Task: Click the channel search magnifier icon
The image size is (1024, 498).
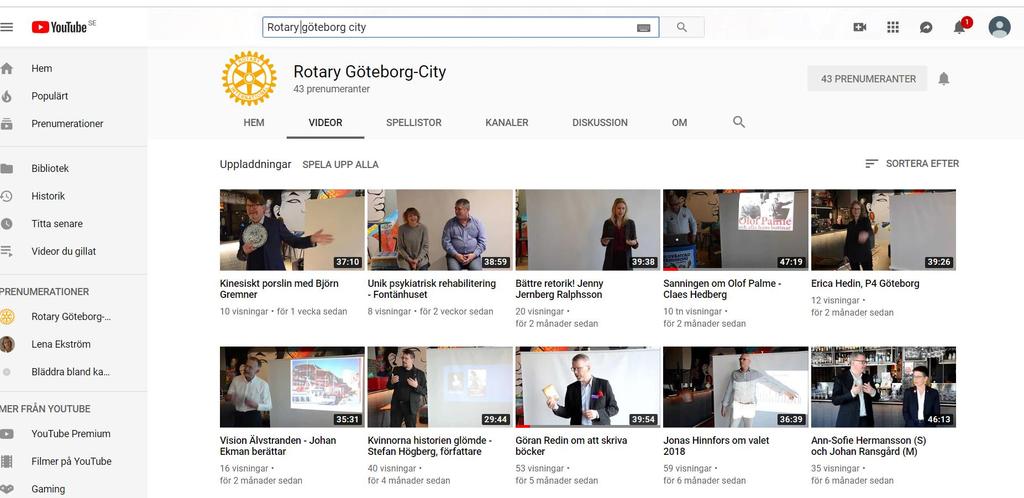Action: pos(739,122)
